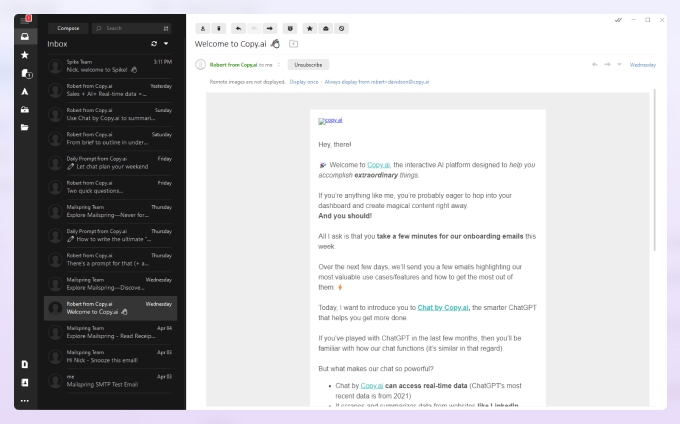Open the 'Chat by Copy.ai' link
The height and width of the screenshot is (424, 680).
[443, 308]
